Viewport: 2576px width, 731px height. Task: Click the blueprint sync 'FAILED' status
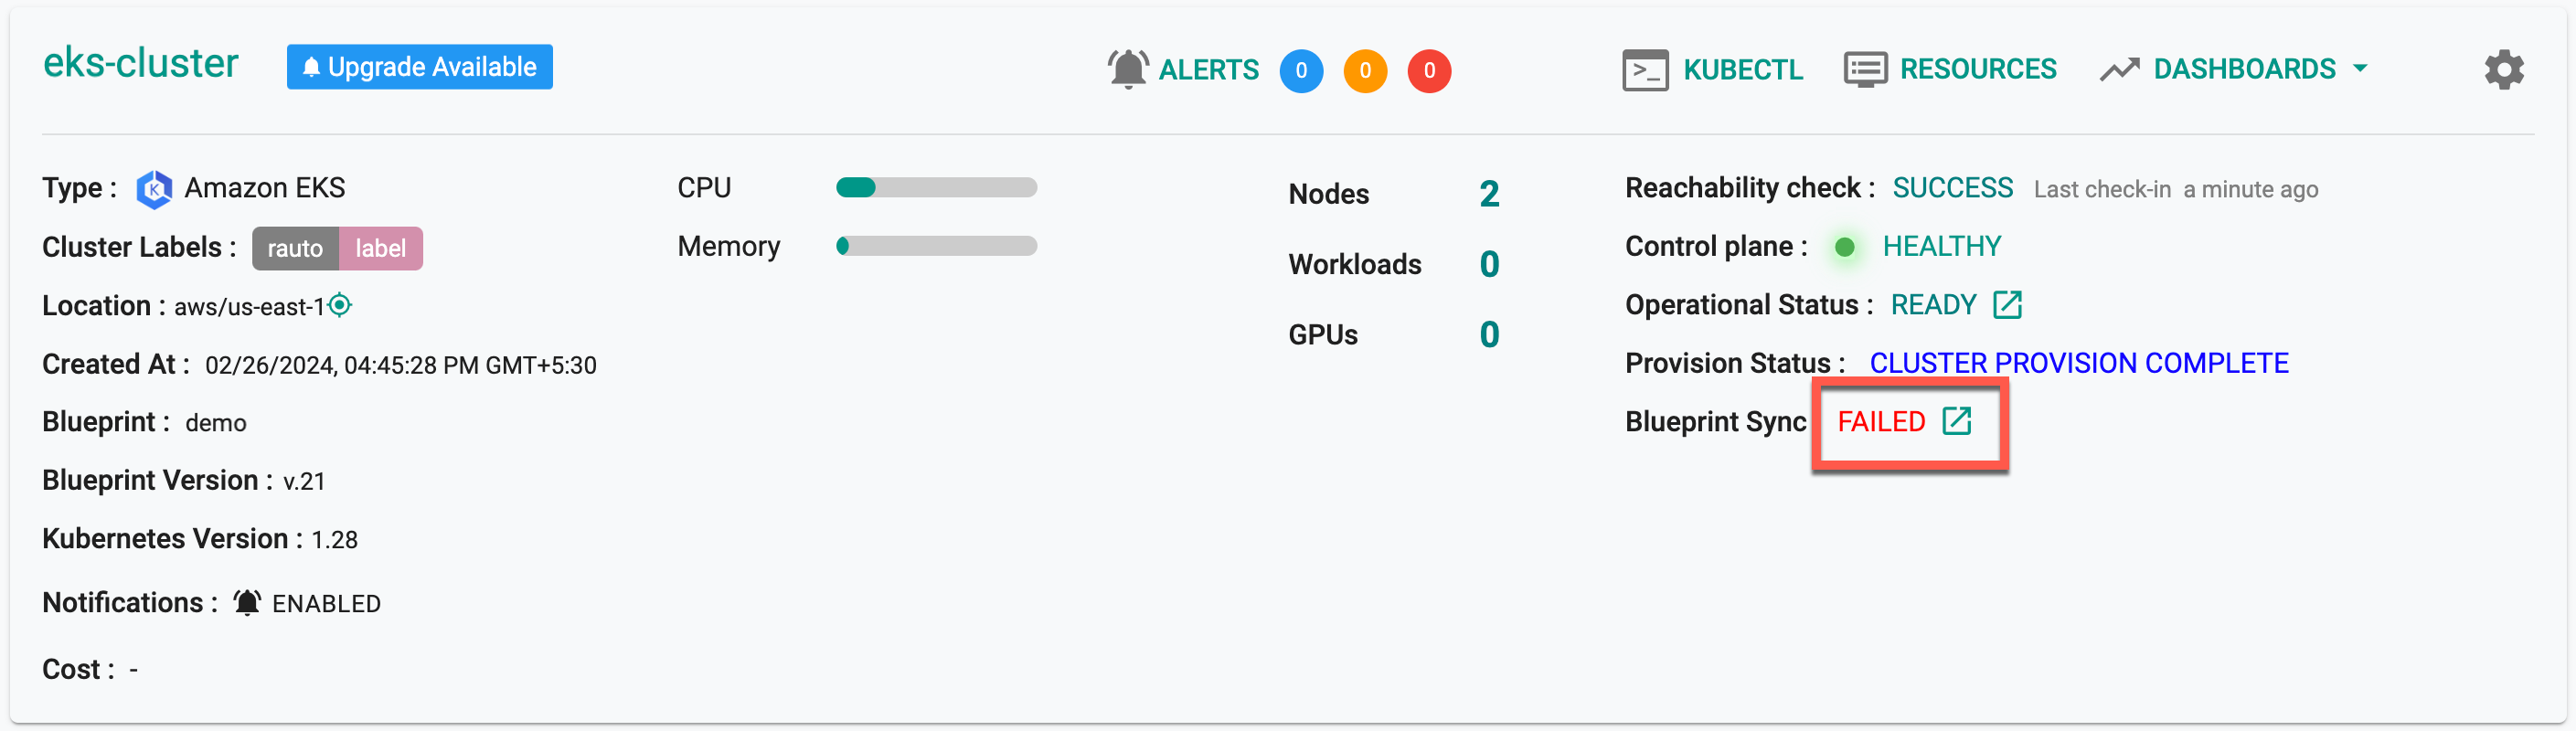[x=1881, y=422]
